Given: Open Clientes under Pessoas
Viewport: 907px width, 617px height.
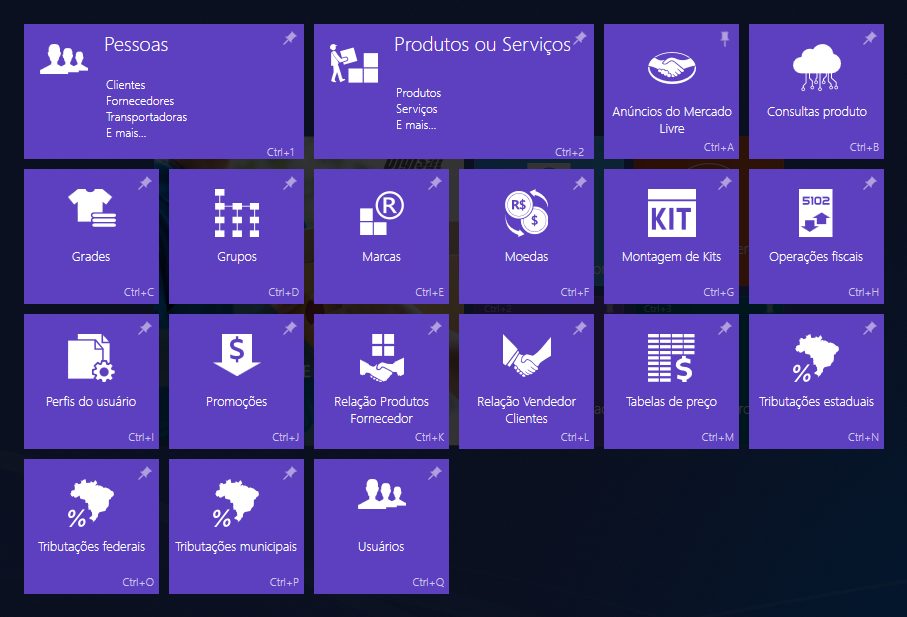Looking at the screenshot, I should [x=126, y=84].
